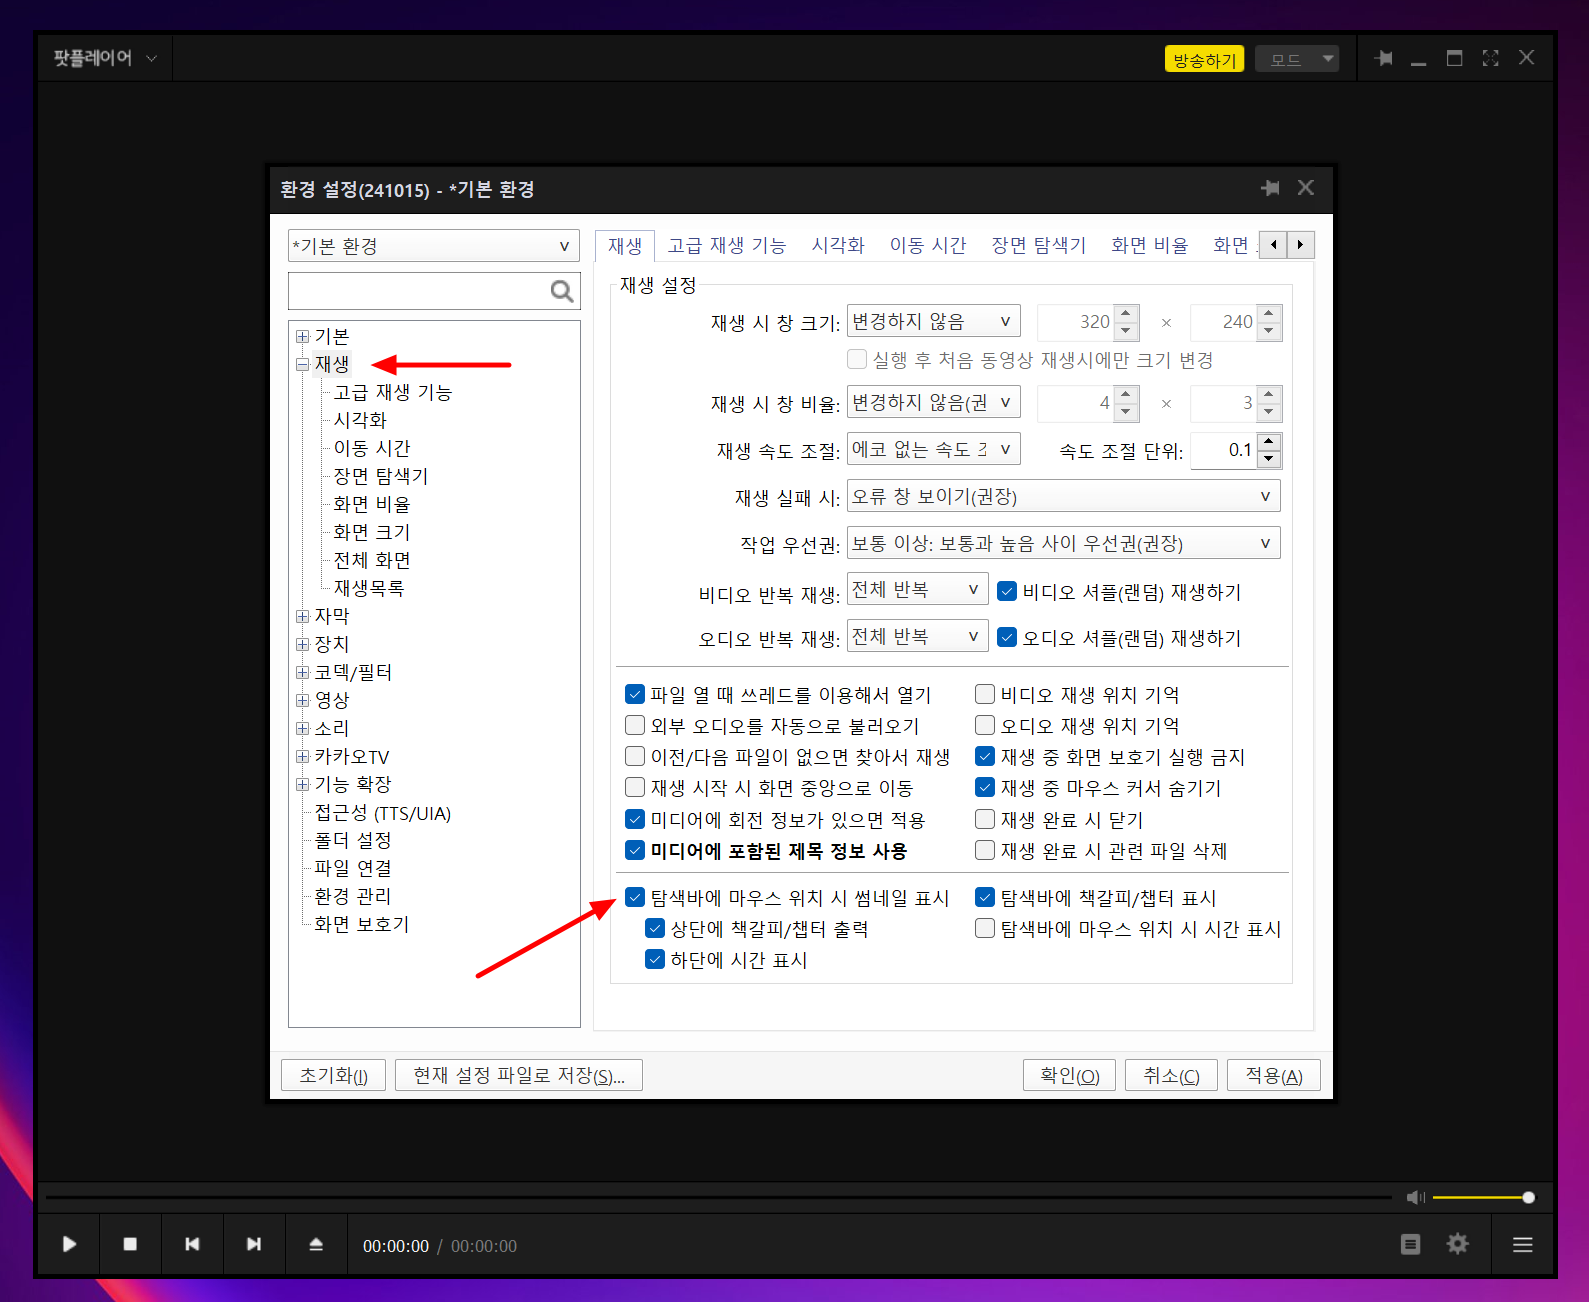Pin the PotPlayer main window on top
The image size is (1589, 1302).
click(x=1384, y=58)
